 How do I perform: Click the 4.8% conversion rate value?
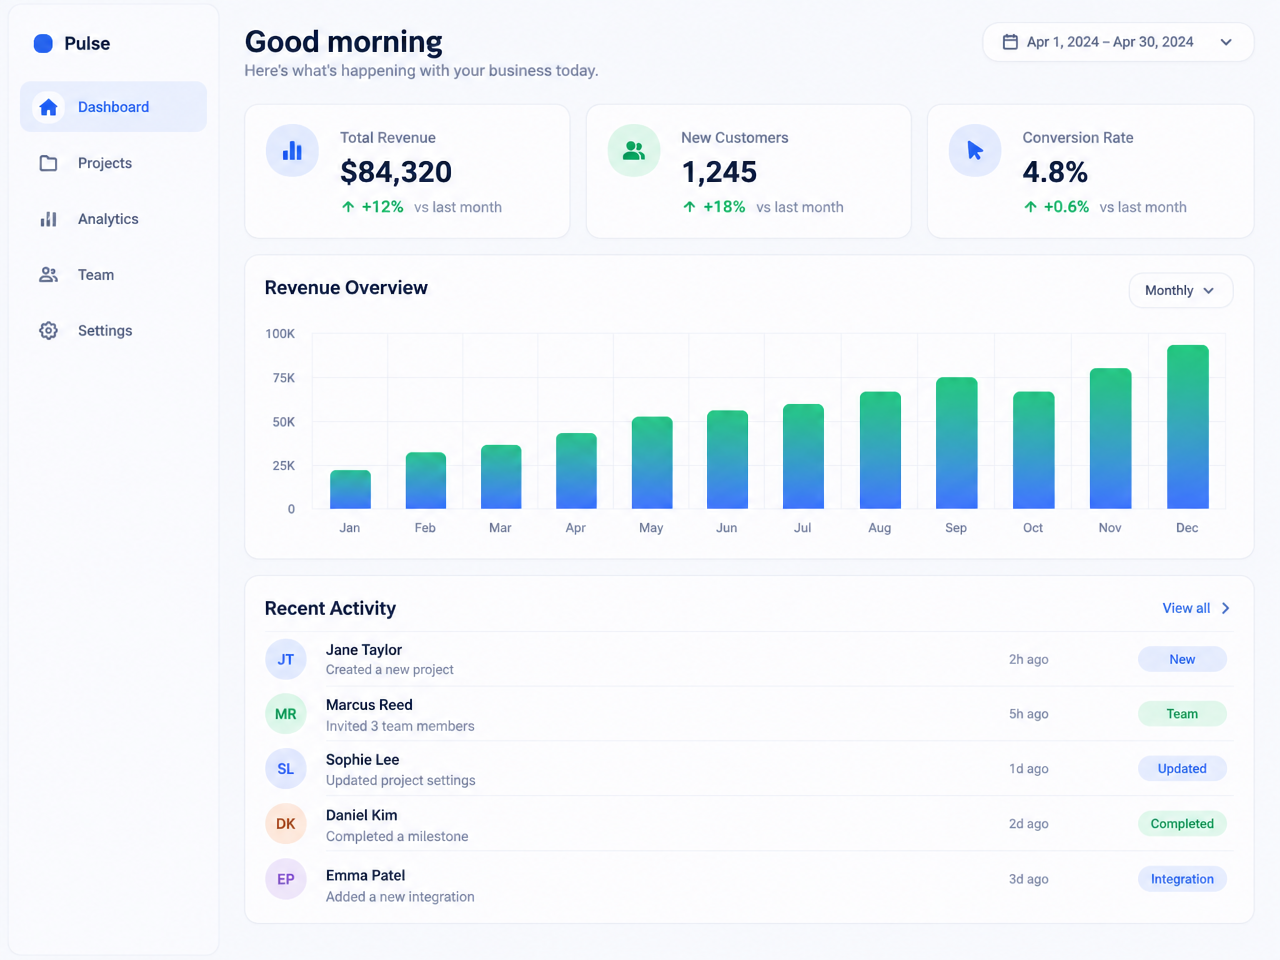(1055, 172)
